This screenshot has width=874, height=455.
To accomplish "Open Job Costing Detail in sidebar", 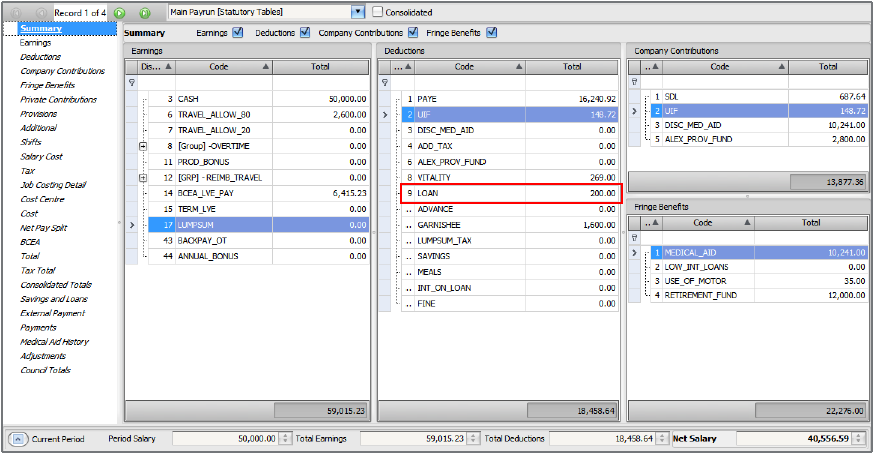I will pyautogui.click(x=54, y=185).
